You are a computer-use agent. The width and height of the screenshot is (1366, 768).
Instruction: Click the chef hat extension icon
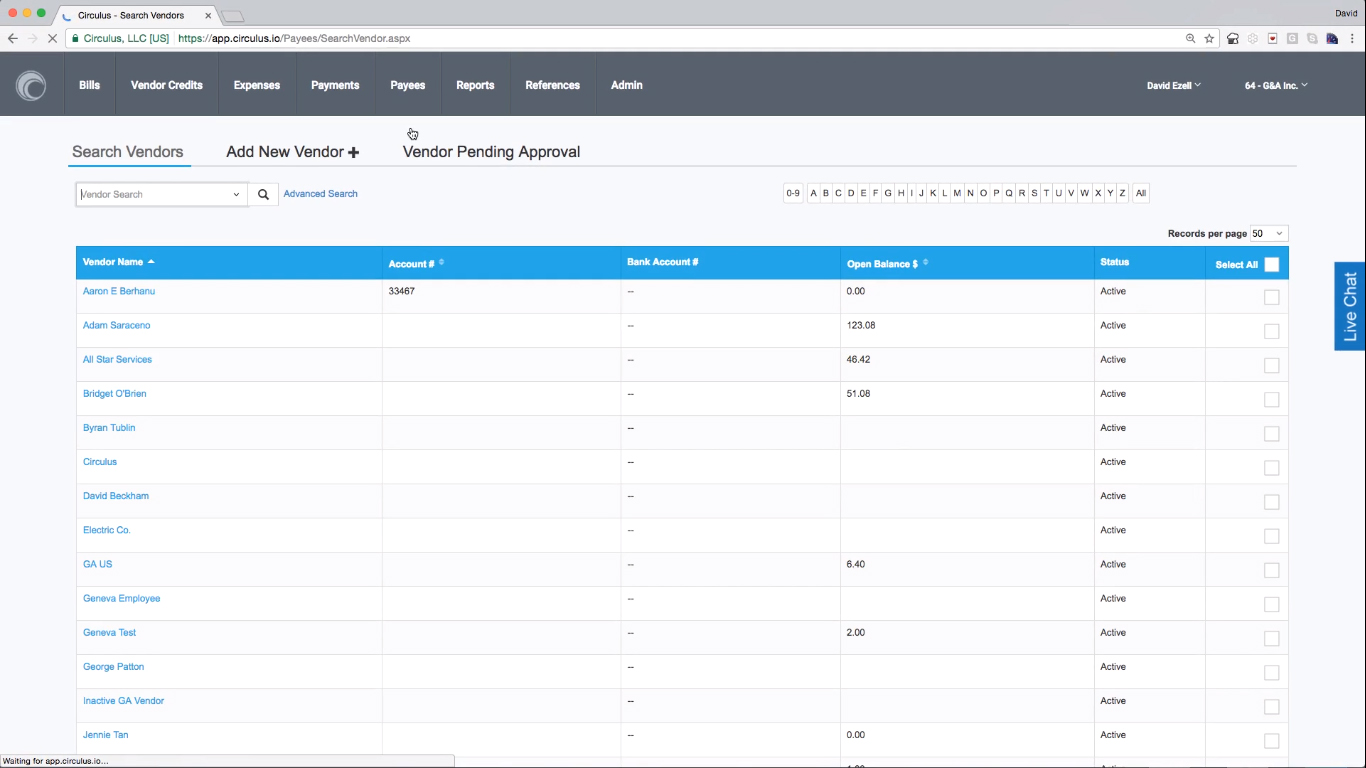click(x=1233, y=38)
